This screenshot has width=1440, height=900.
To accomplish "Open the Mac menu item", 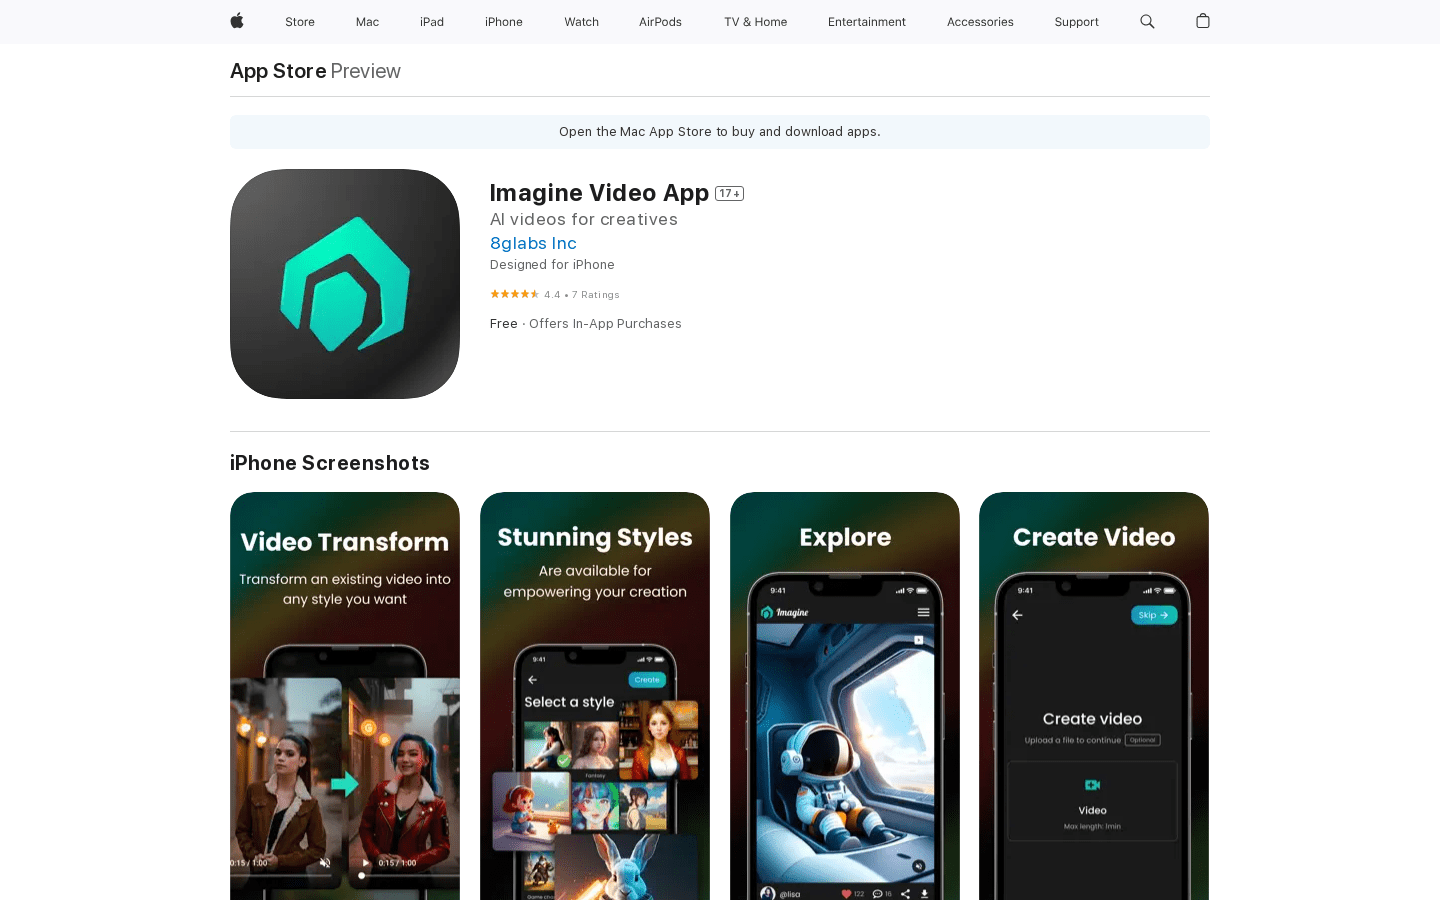I will click(x=367, y=22).
